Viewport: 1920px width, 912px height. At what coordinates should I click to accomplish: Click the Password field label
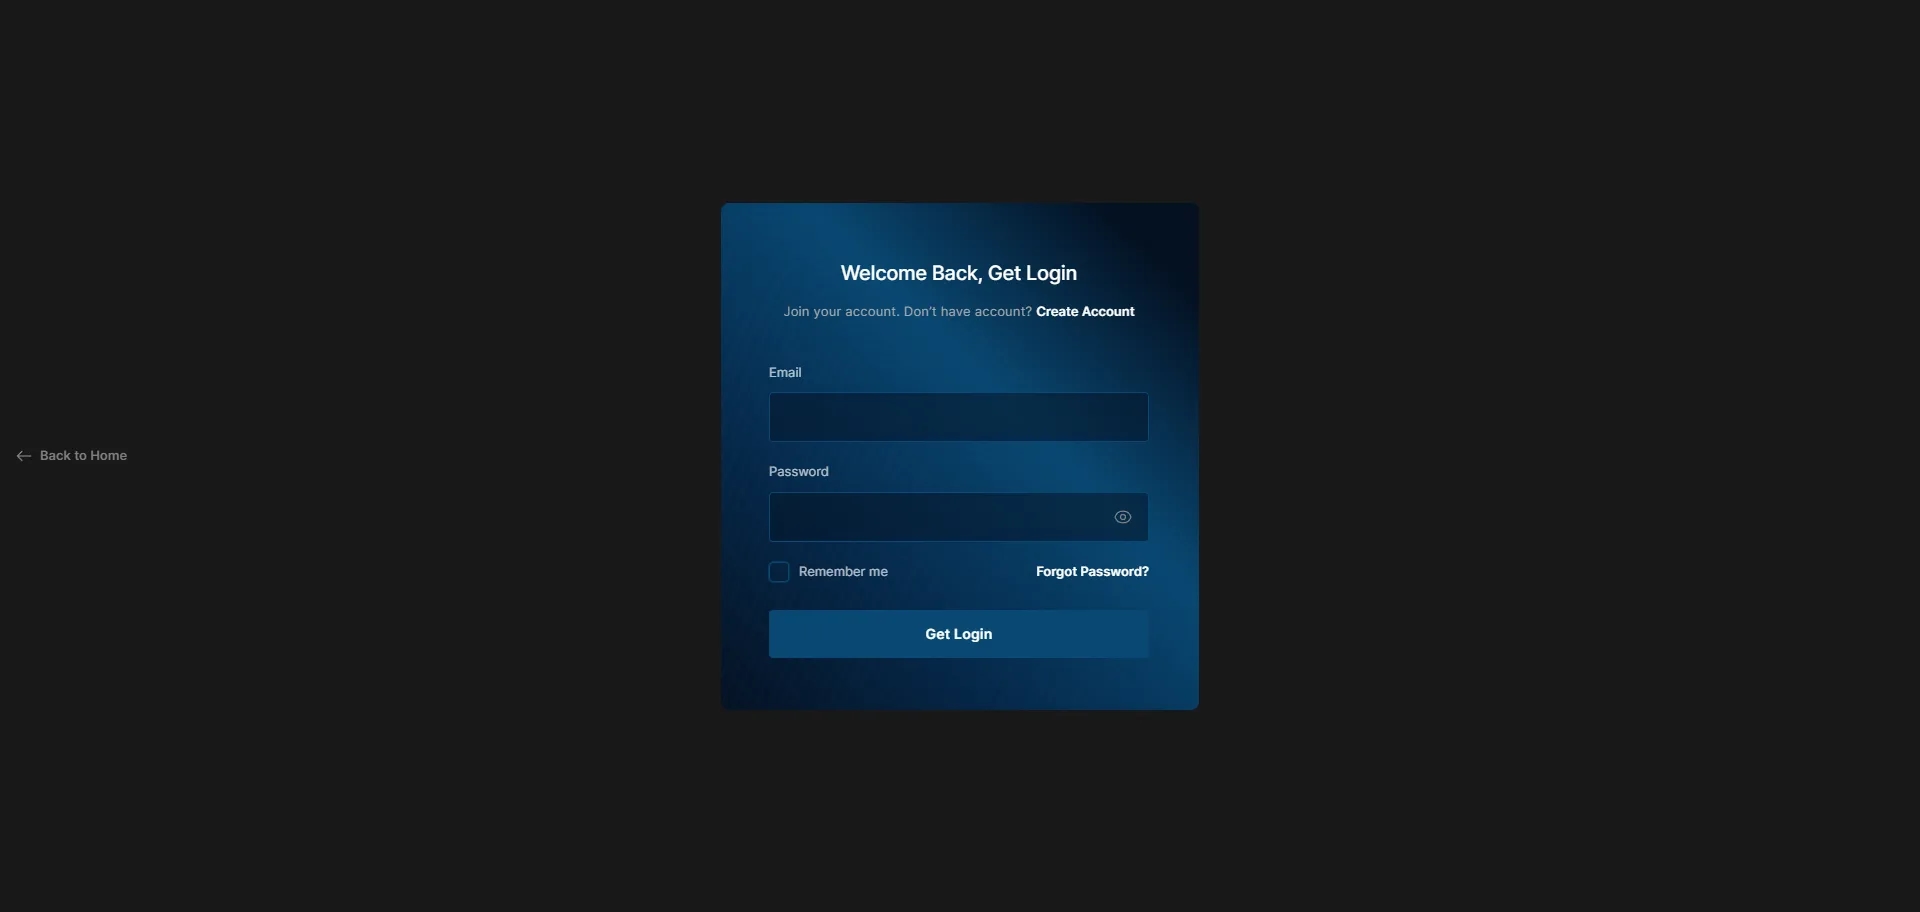798,472
